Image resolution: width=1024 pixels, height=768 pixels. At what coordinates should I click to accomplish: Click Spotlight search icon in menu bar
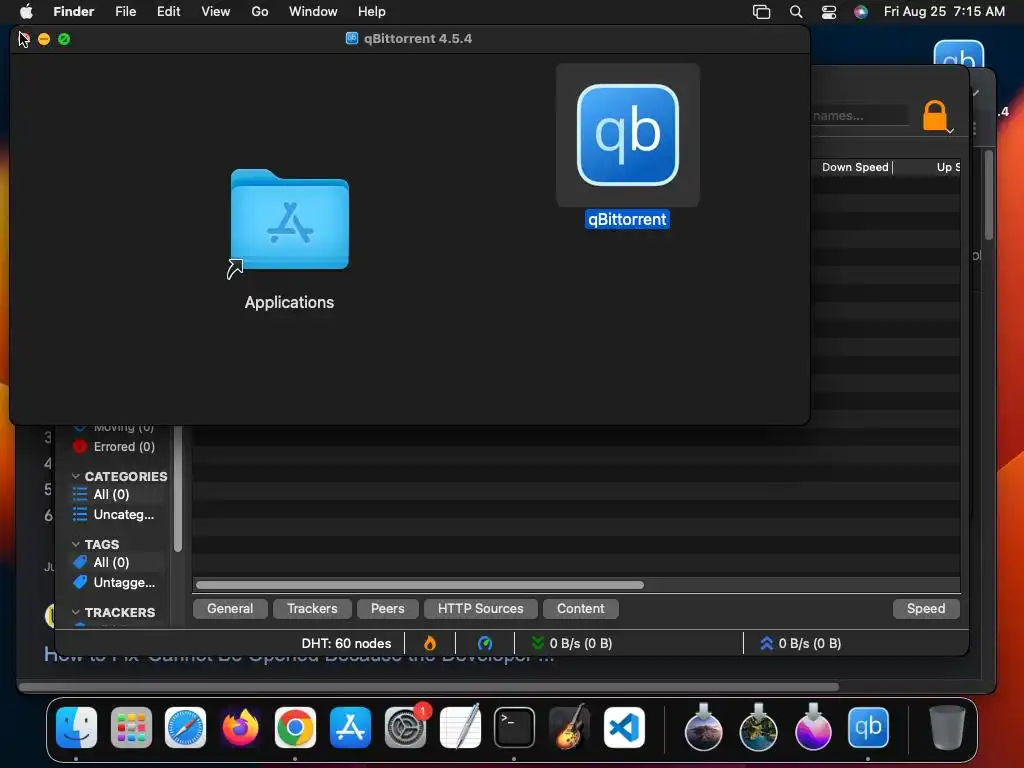pyautogui.click(x=795, y=12)
